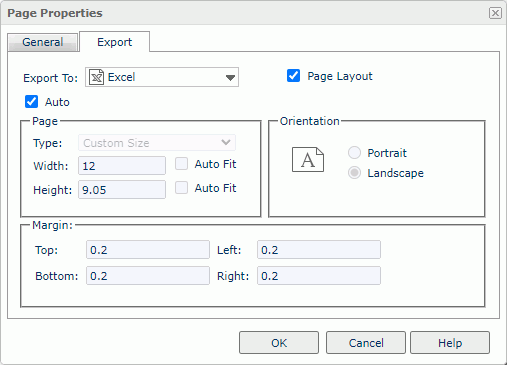
Task: Open Help for this dialog
Action: (450, 343)
